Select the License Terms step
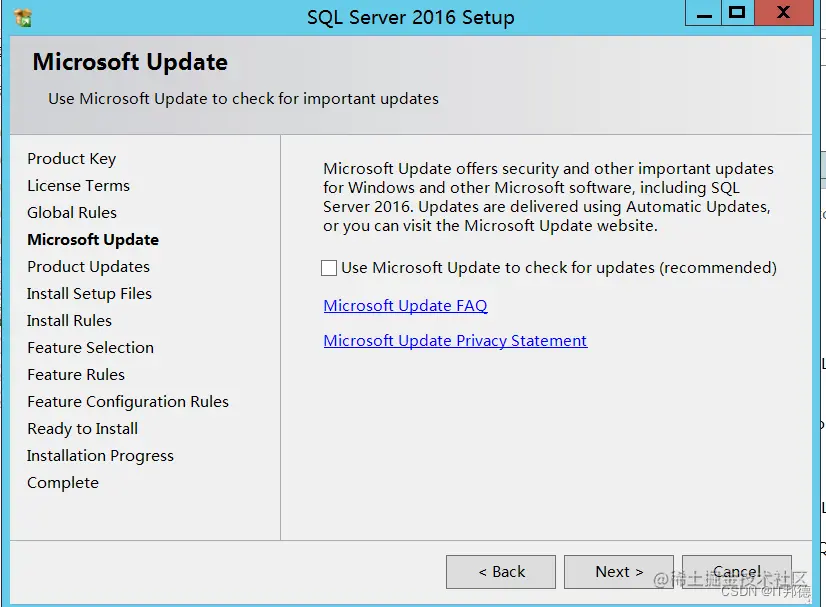The height and width of the screenshot is (607, 826). tap(78, 185)
